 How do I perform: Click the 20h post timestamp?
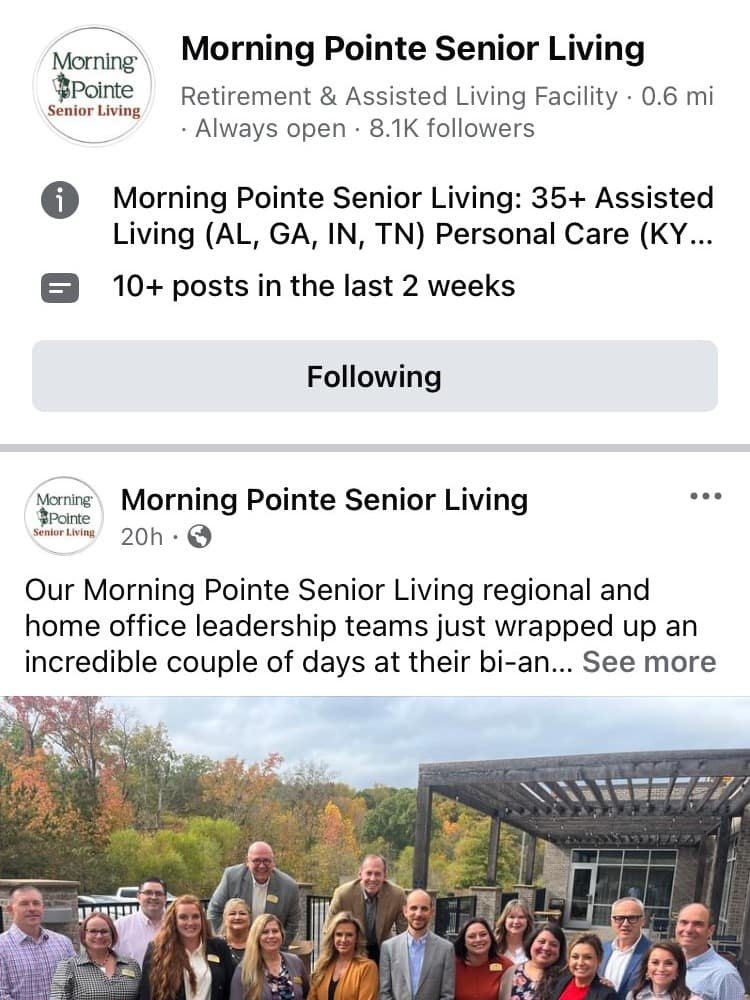pyautogui.click(x=141, y=537)
